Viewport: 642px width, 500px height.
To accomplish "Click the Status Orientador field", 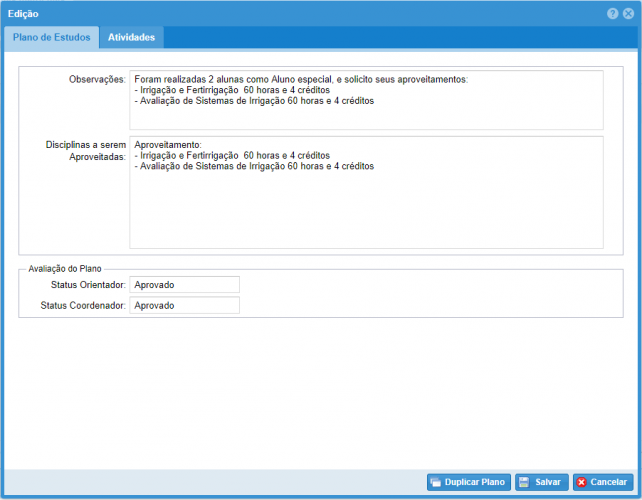I will 184,285.
